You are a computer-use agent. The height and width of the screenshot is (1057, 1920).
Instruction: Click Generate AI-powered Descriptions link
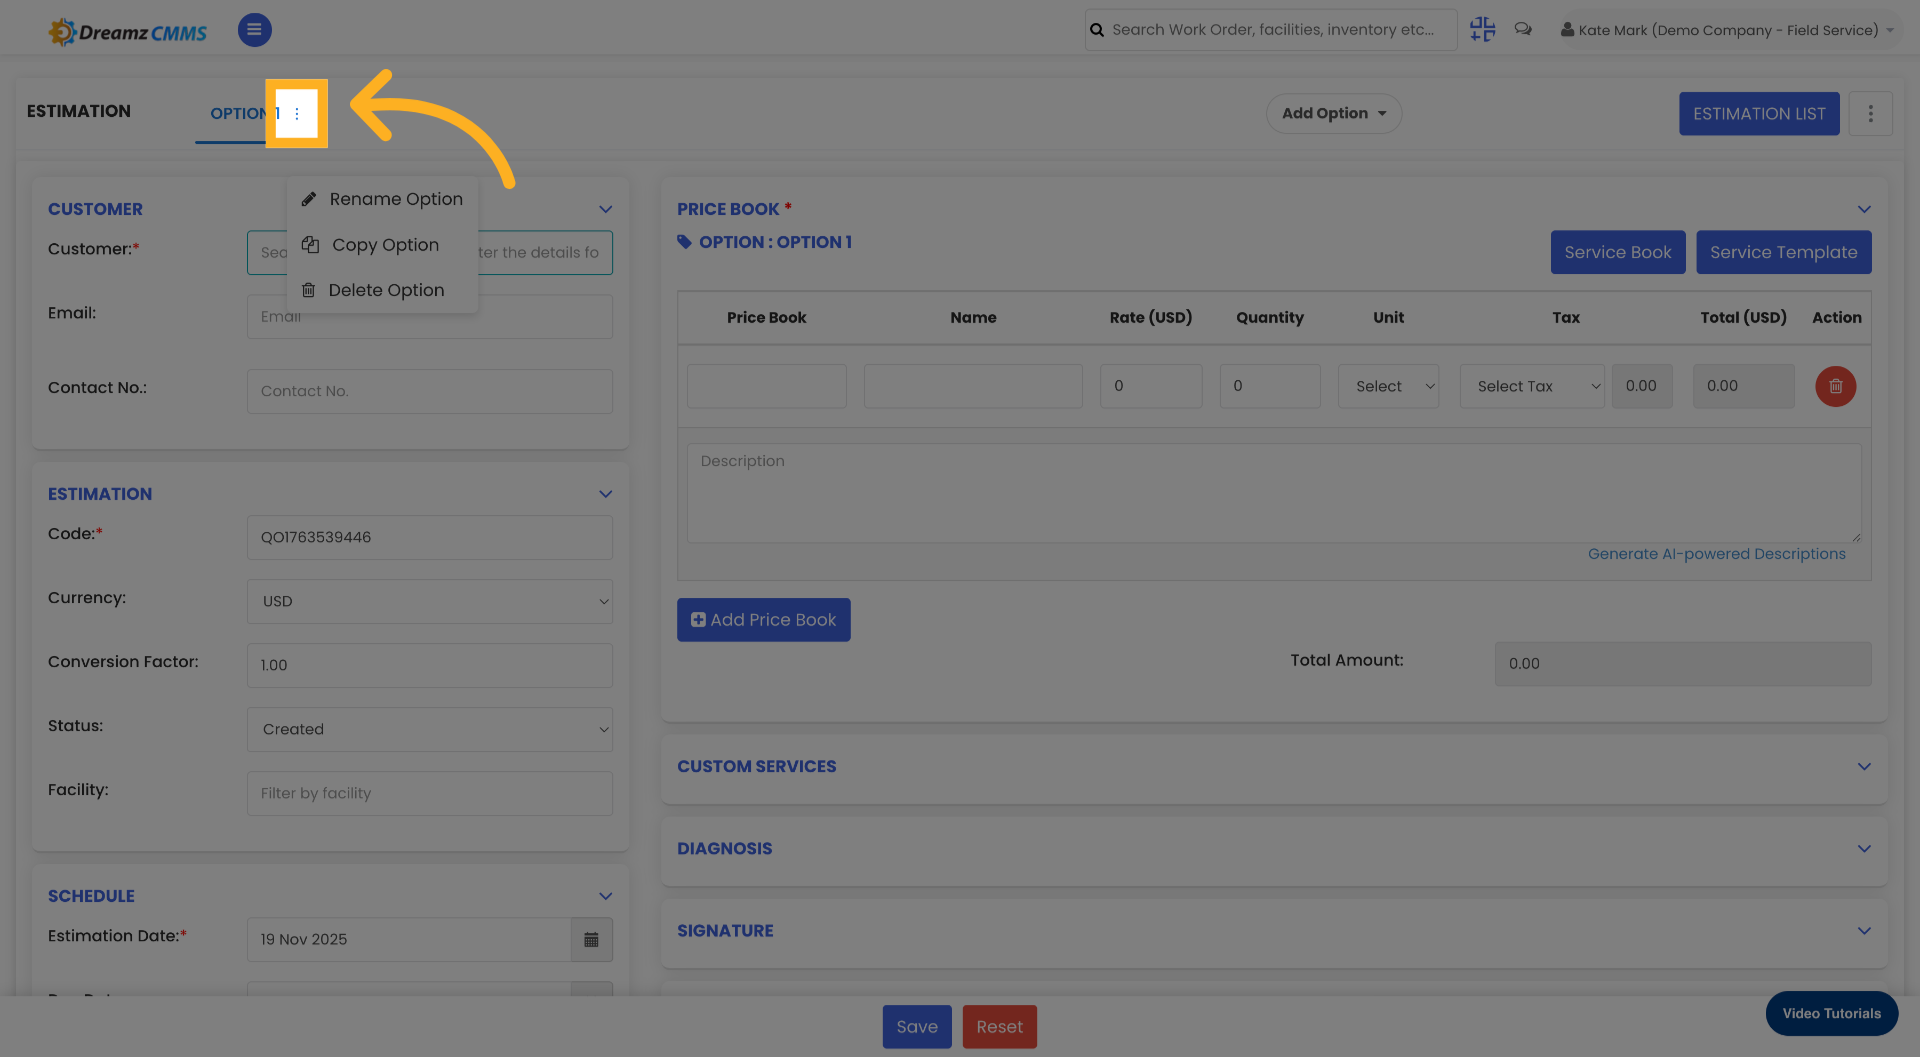tap(1716, 554)
